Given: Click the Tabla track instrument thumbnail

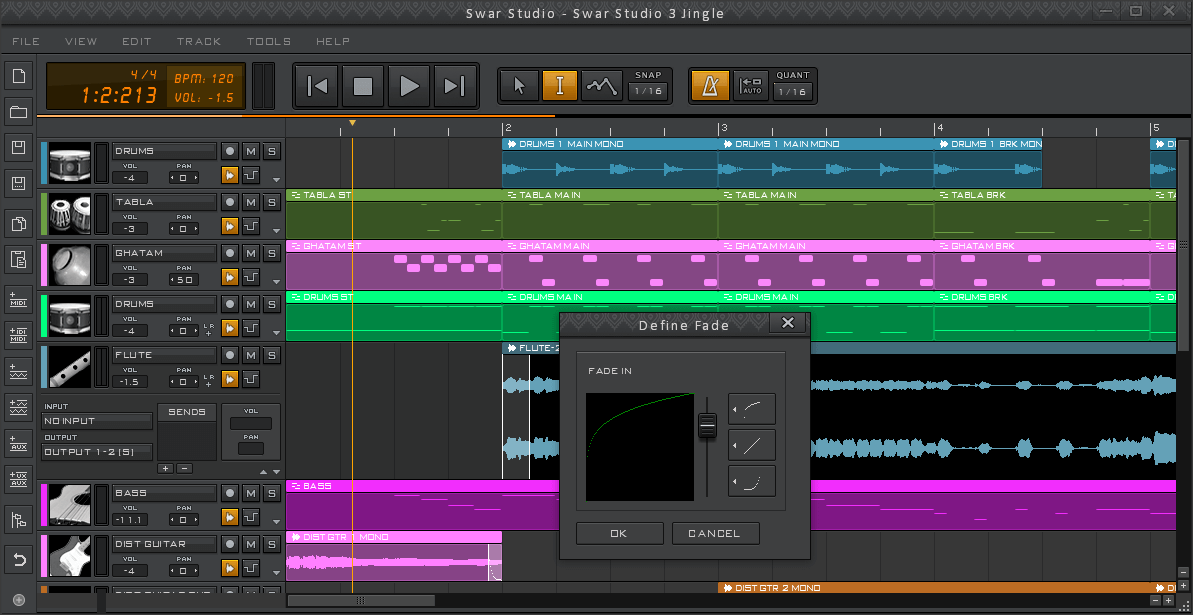Looking at the screenshot, I should tap(70, 215).
